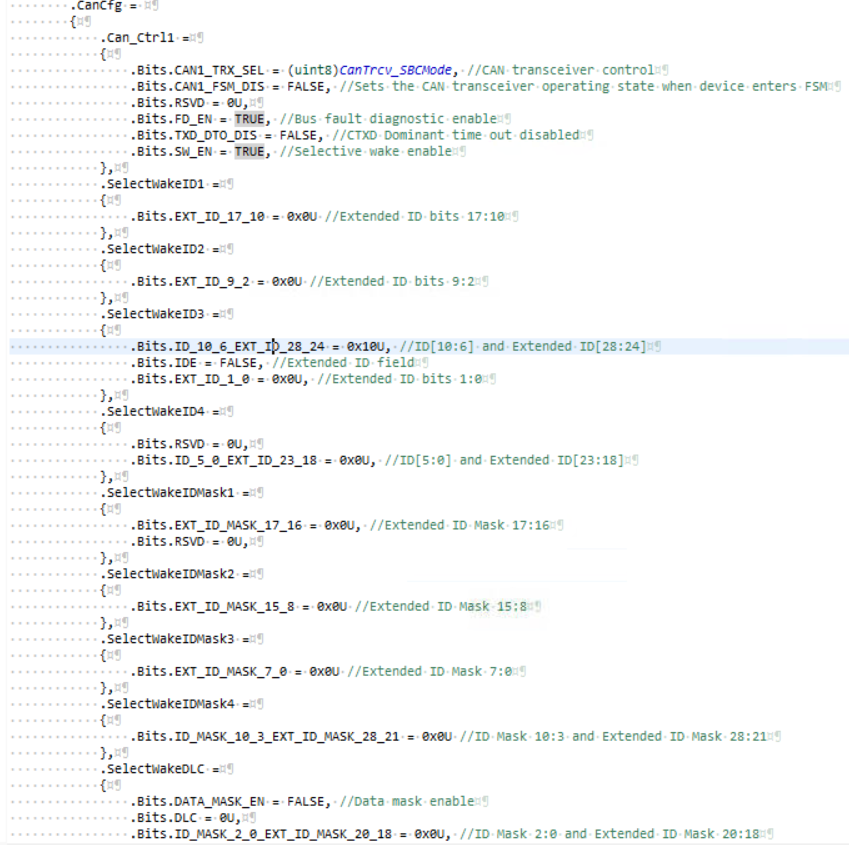The image size is (849, 845).
Task: Click the .Bits.TXD_DTO_DIS field name
Action: click(x=193, y=135)
